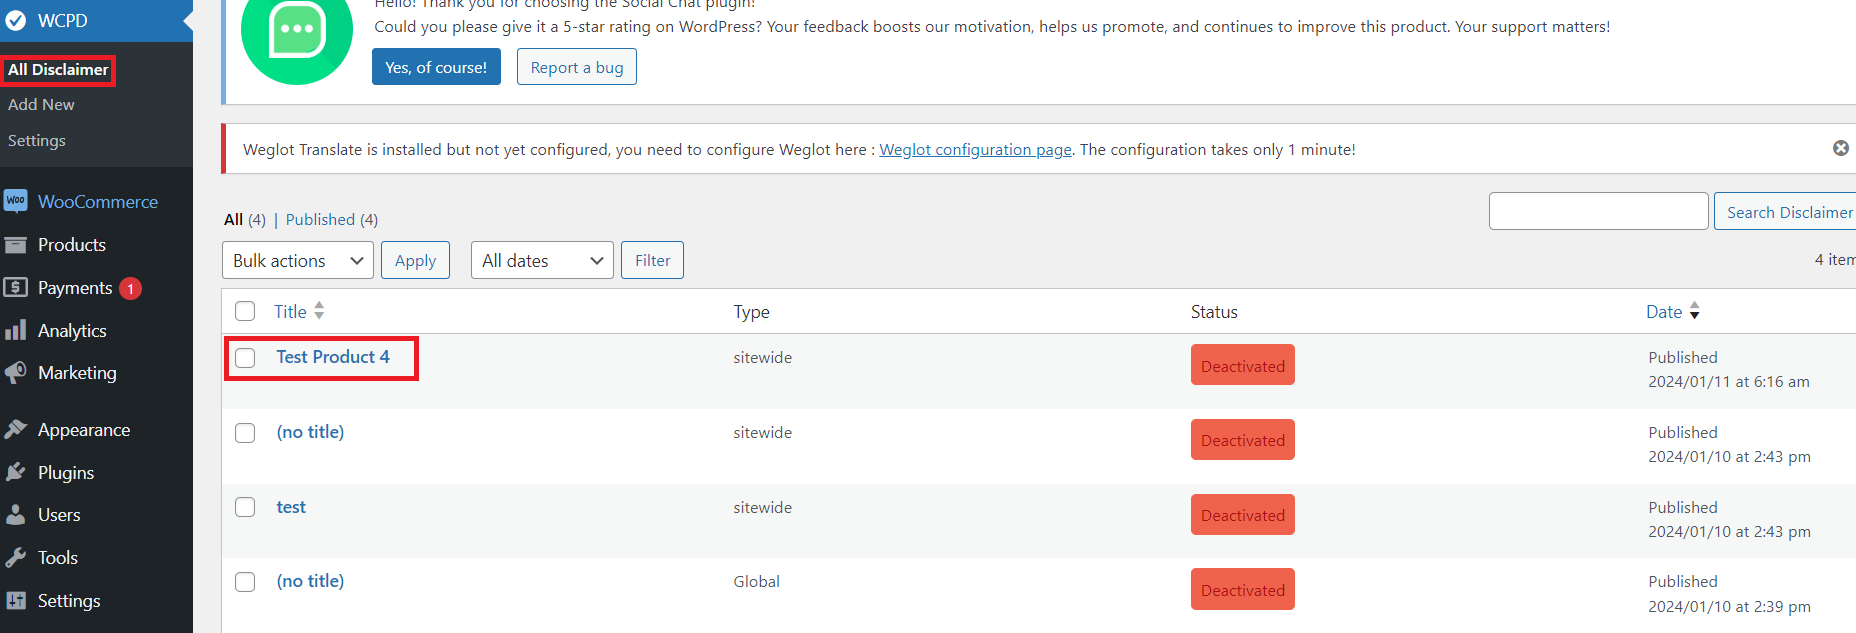
Task: Open the All dates dropdown
Action: (x=542, y=260)
